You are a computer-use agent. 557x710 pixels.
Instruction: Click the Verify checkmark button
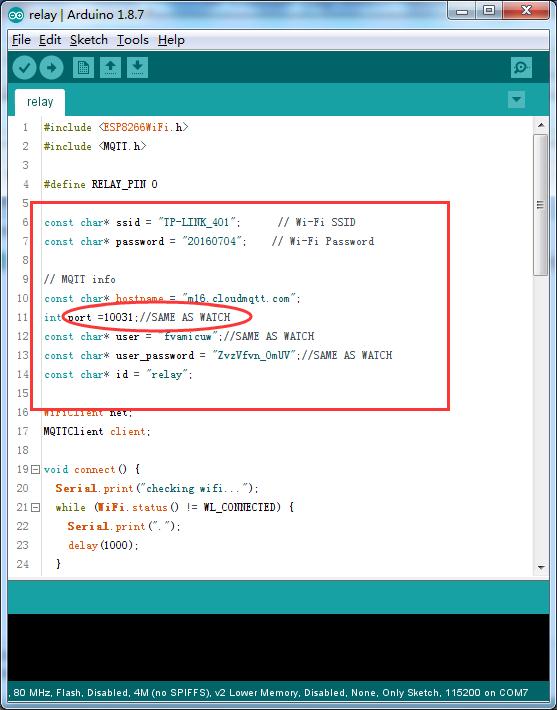pyautogui.click(x=24, y=68)
